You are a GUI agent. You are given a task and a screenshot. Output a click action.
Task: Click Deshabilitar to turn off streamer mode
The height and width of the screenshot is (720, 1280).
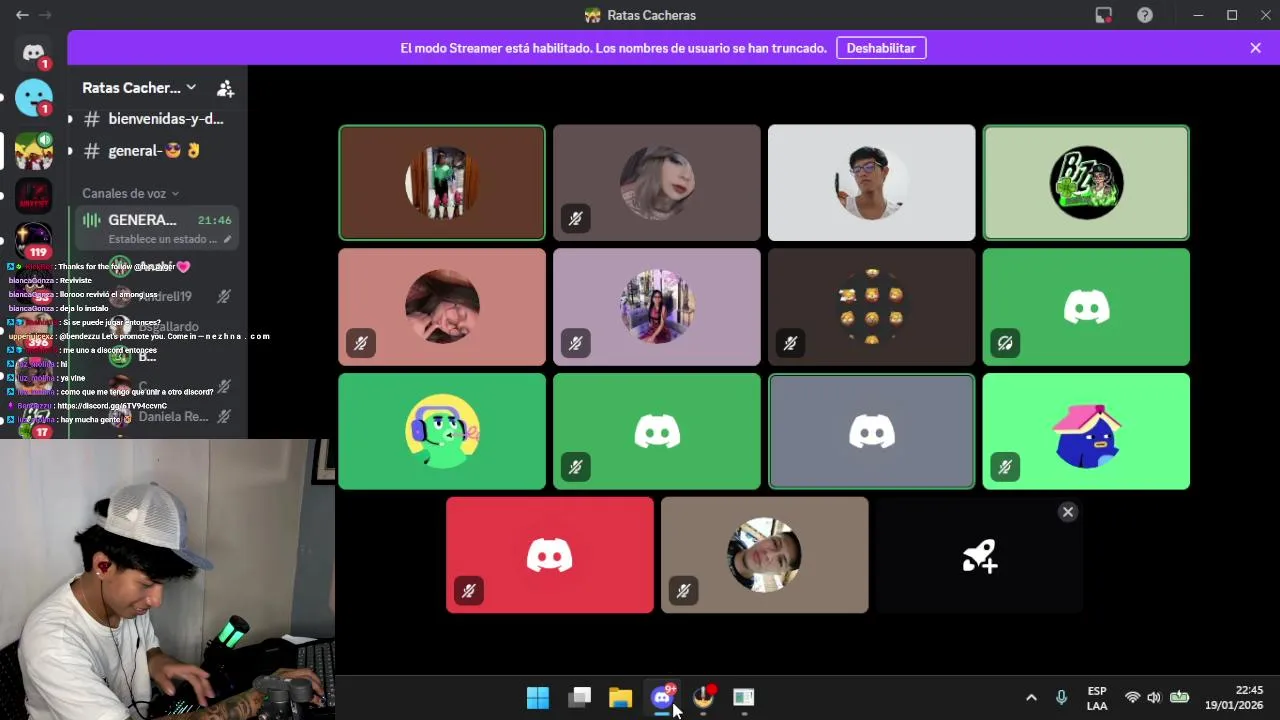[x=881, y=48]
